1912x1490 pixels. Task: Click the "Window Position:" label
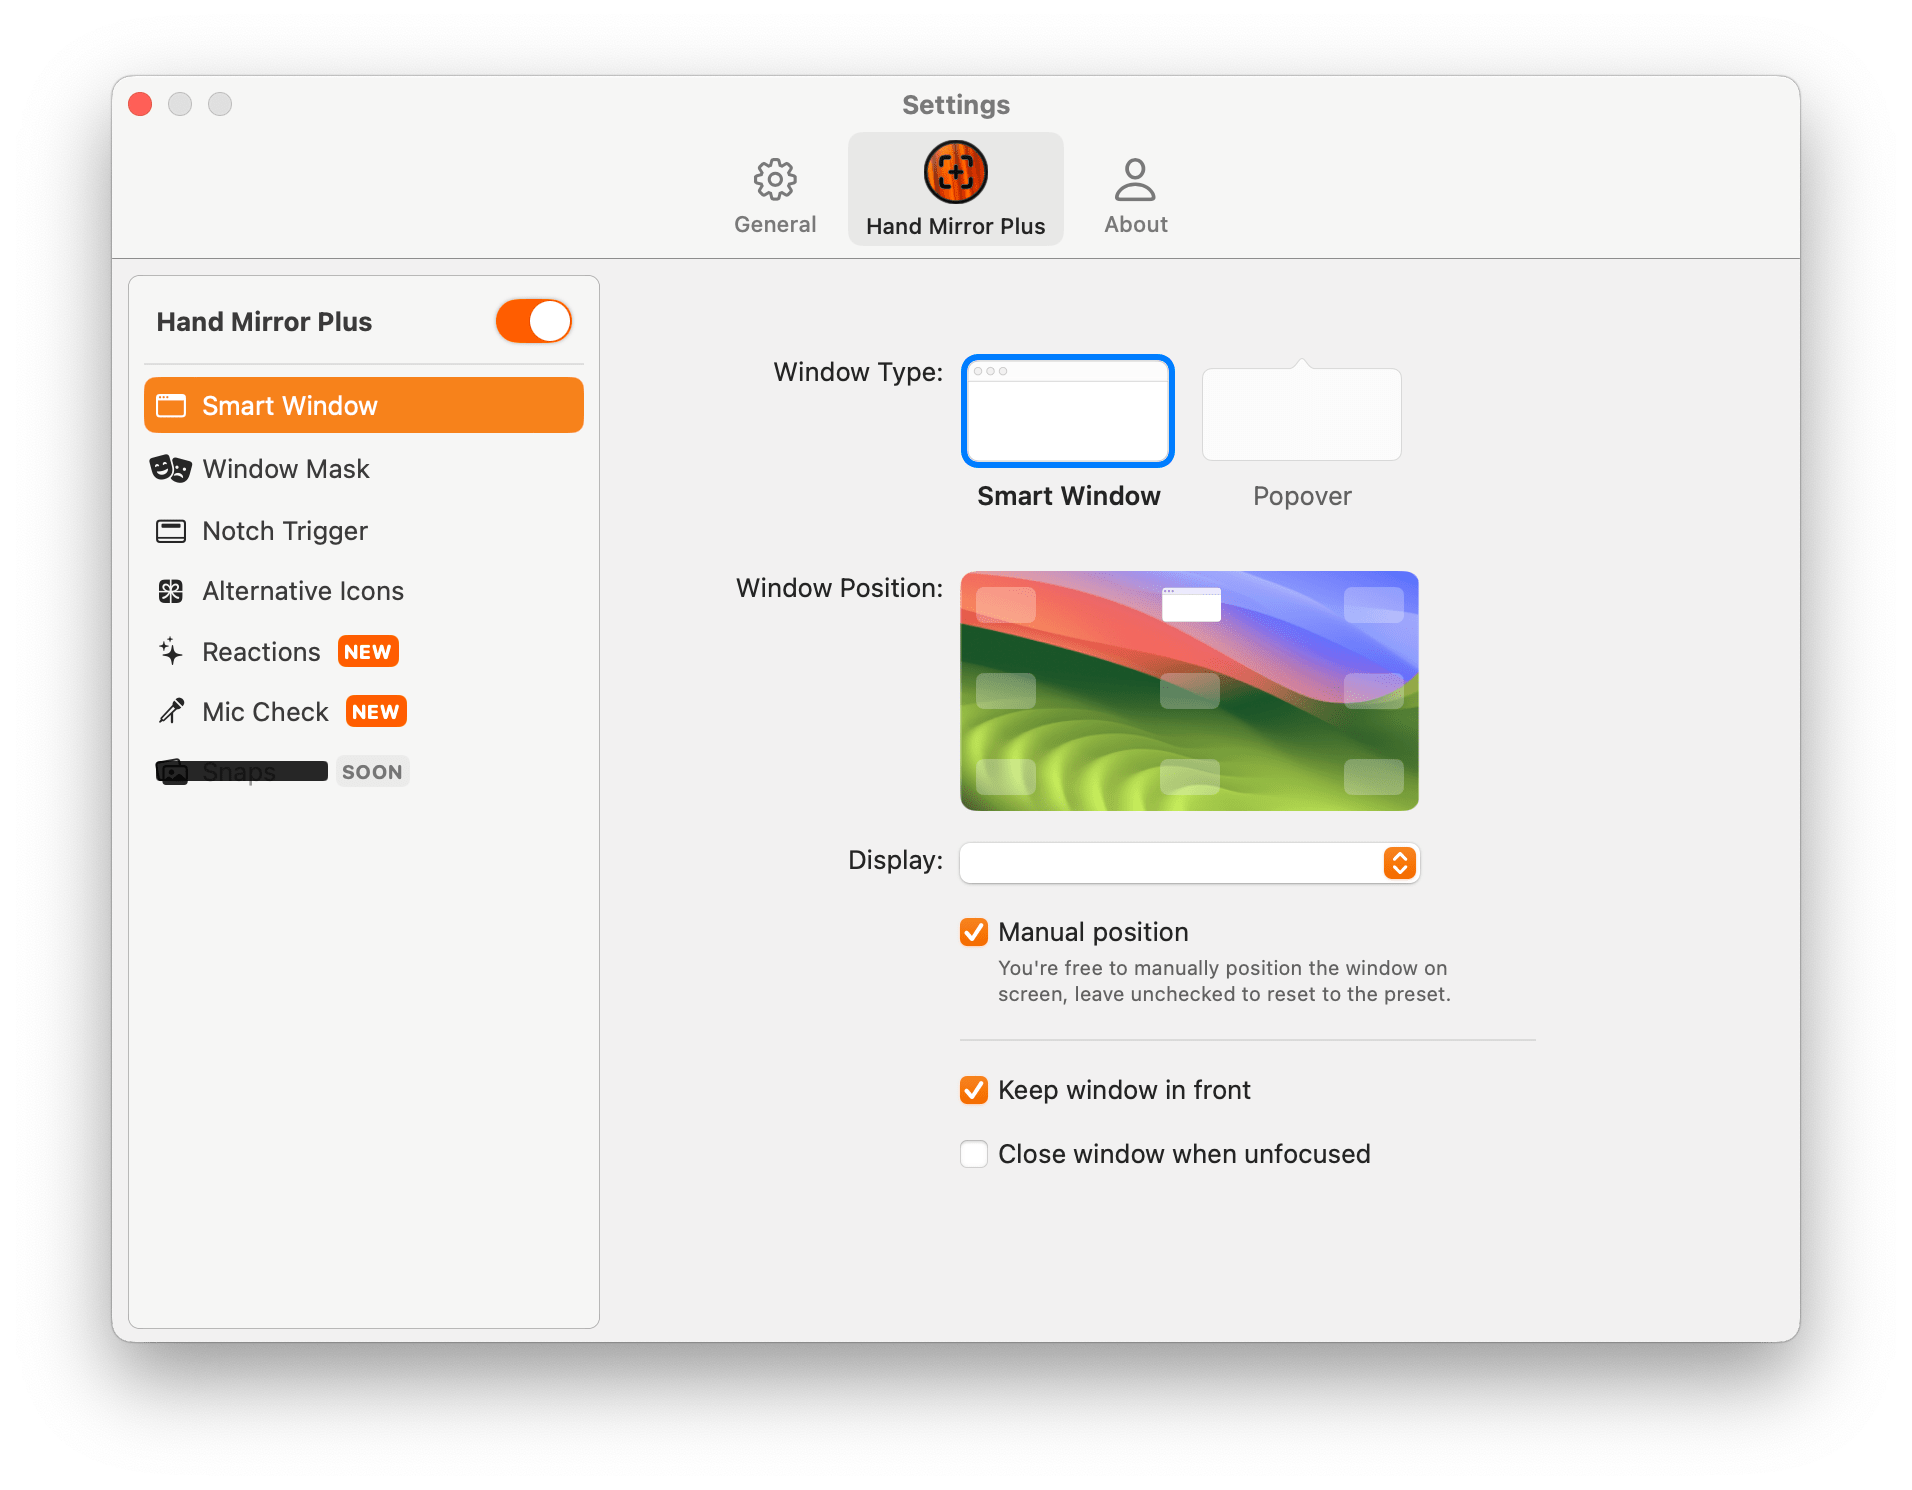pos(840,588)
